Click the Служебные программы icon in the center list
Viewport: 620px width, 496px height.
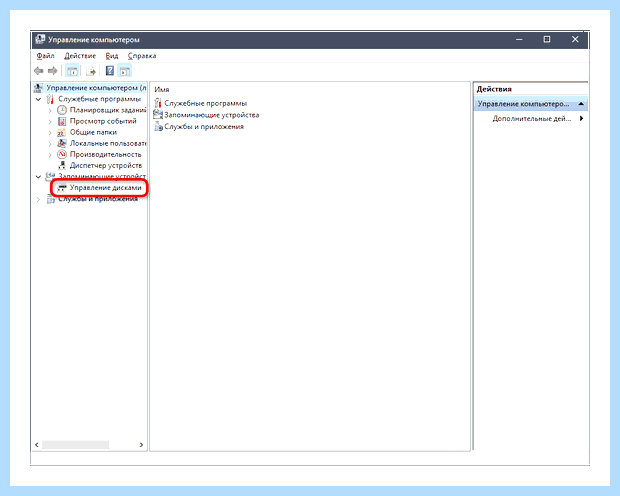tap(158, 103)
